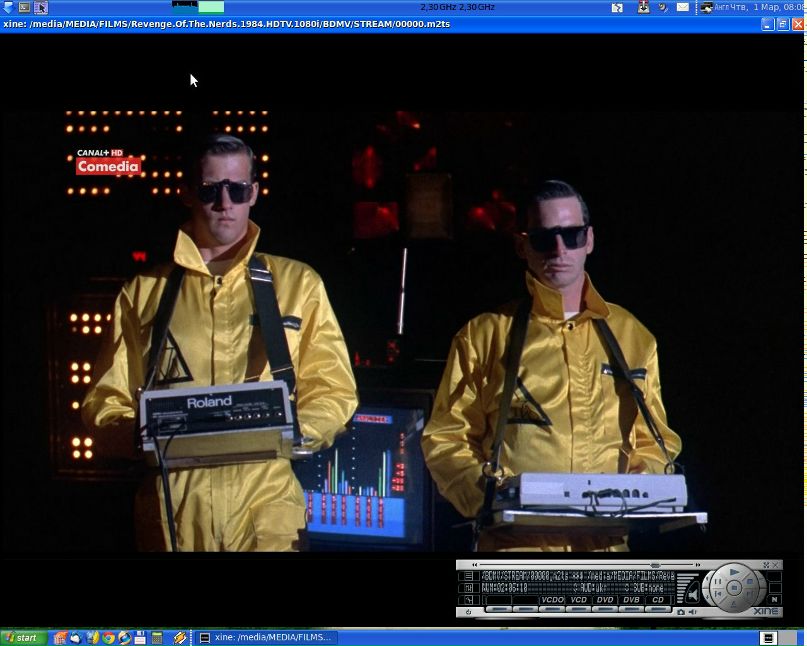Click the download tray icon
807x646 pixels.
coord(643,7)
